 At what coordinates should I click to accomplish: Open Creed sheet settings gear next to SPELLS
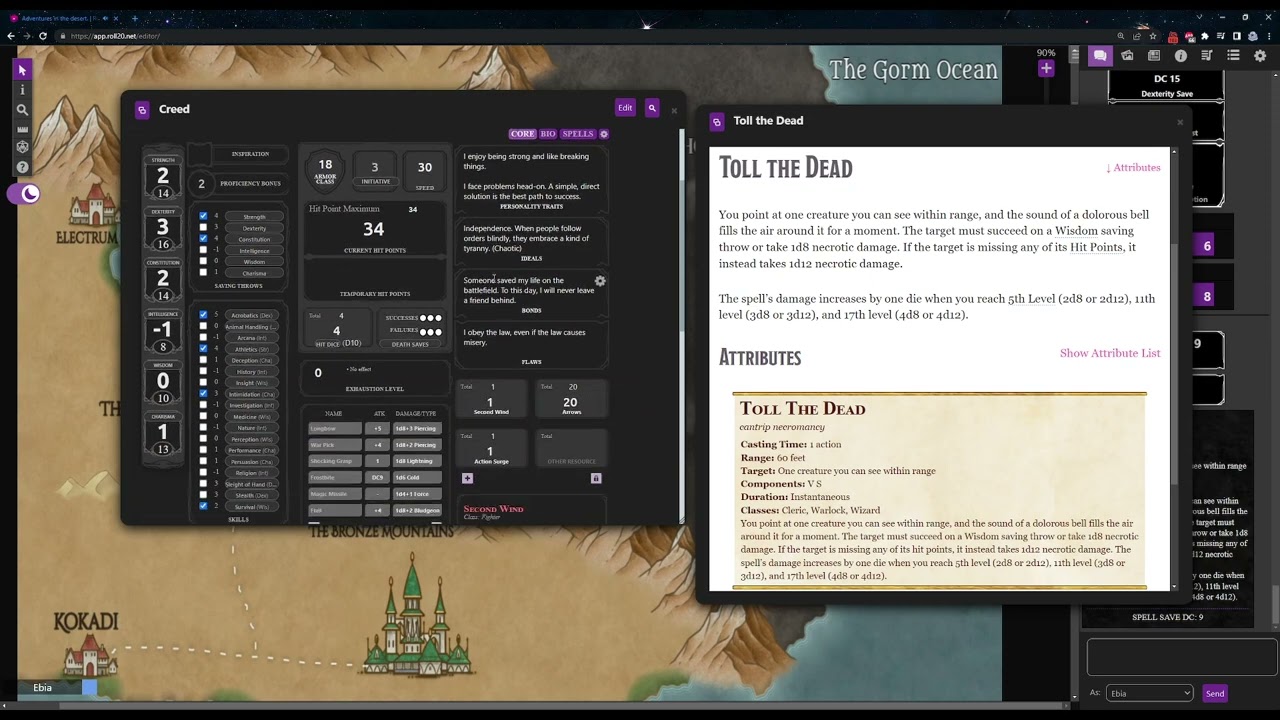[x=604, y=134]
